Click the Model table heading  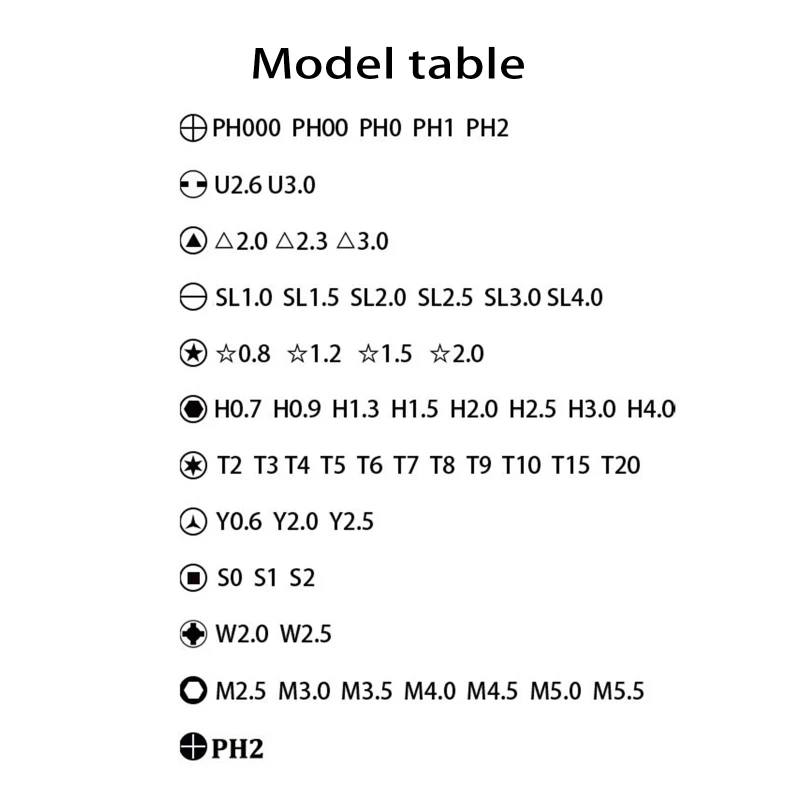pyautogui.click(x=388, y=64)
